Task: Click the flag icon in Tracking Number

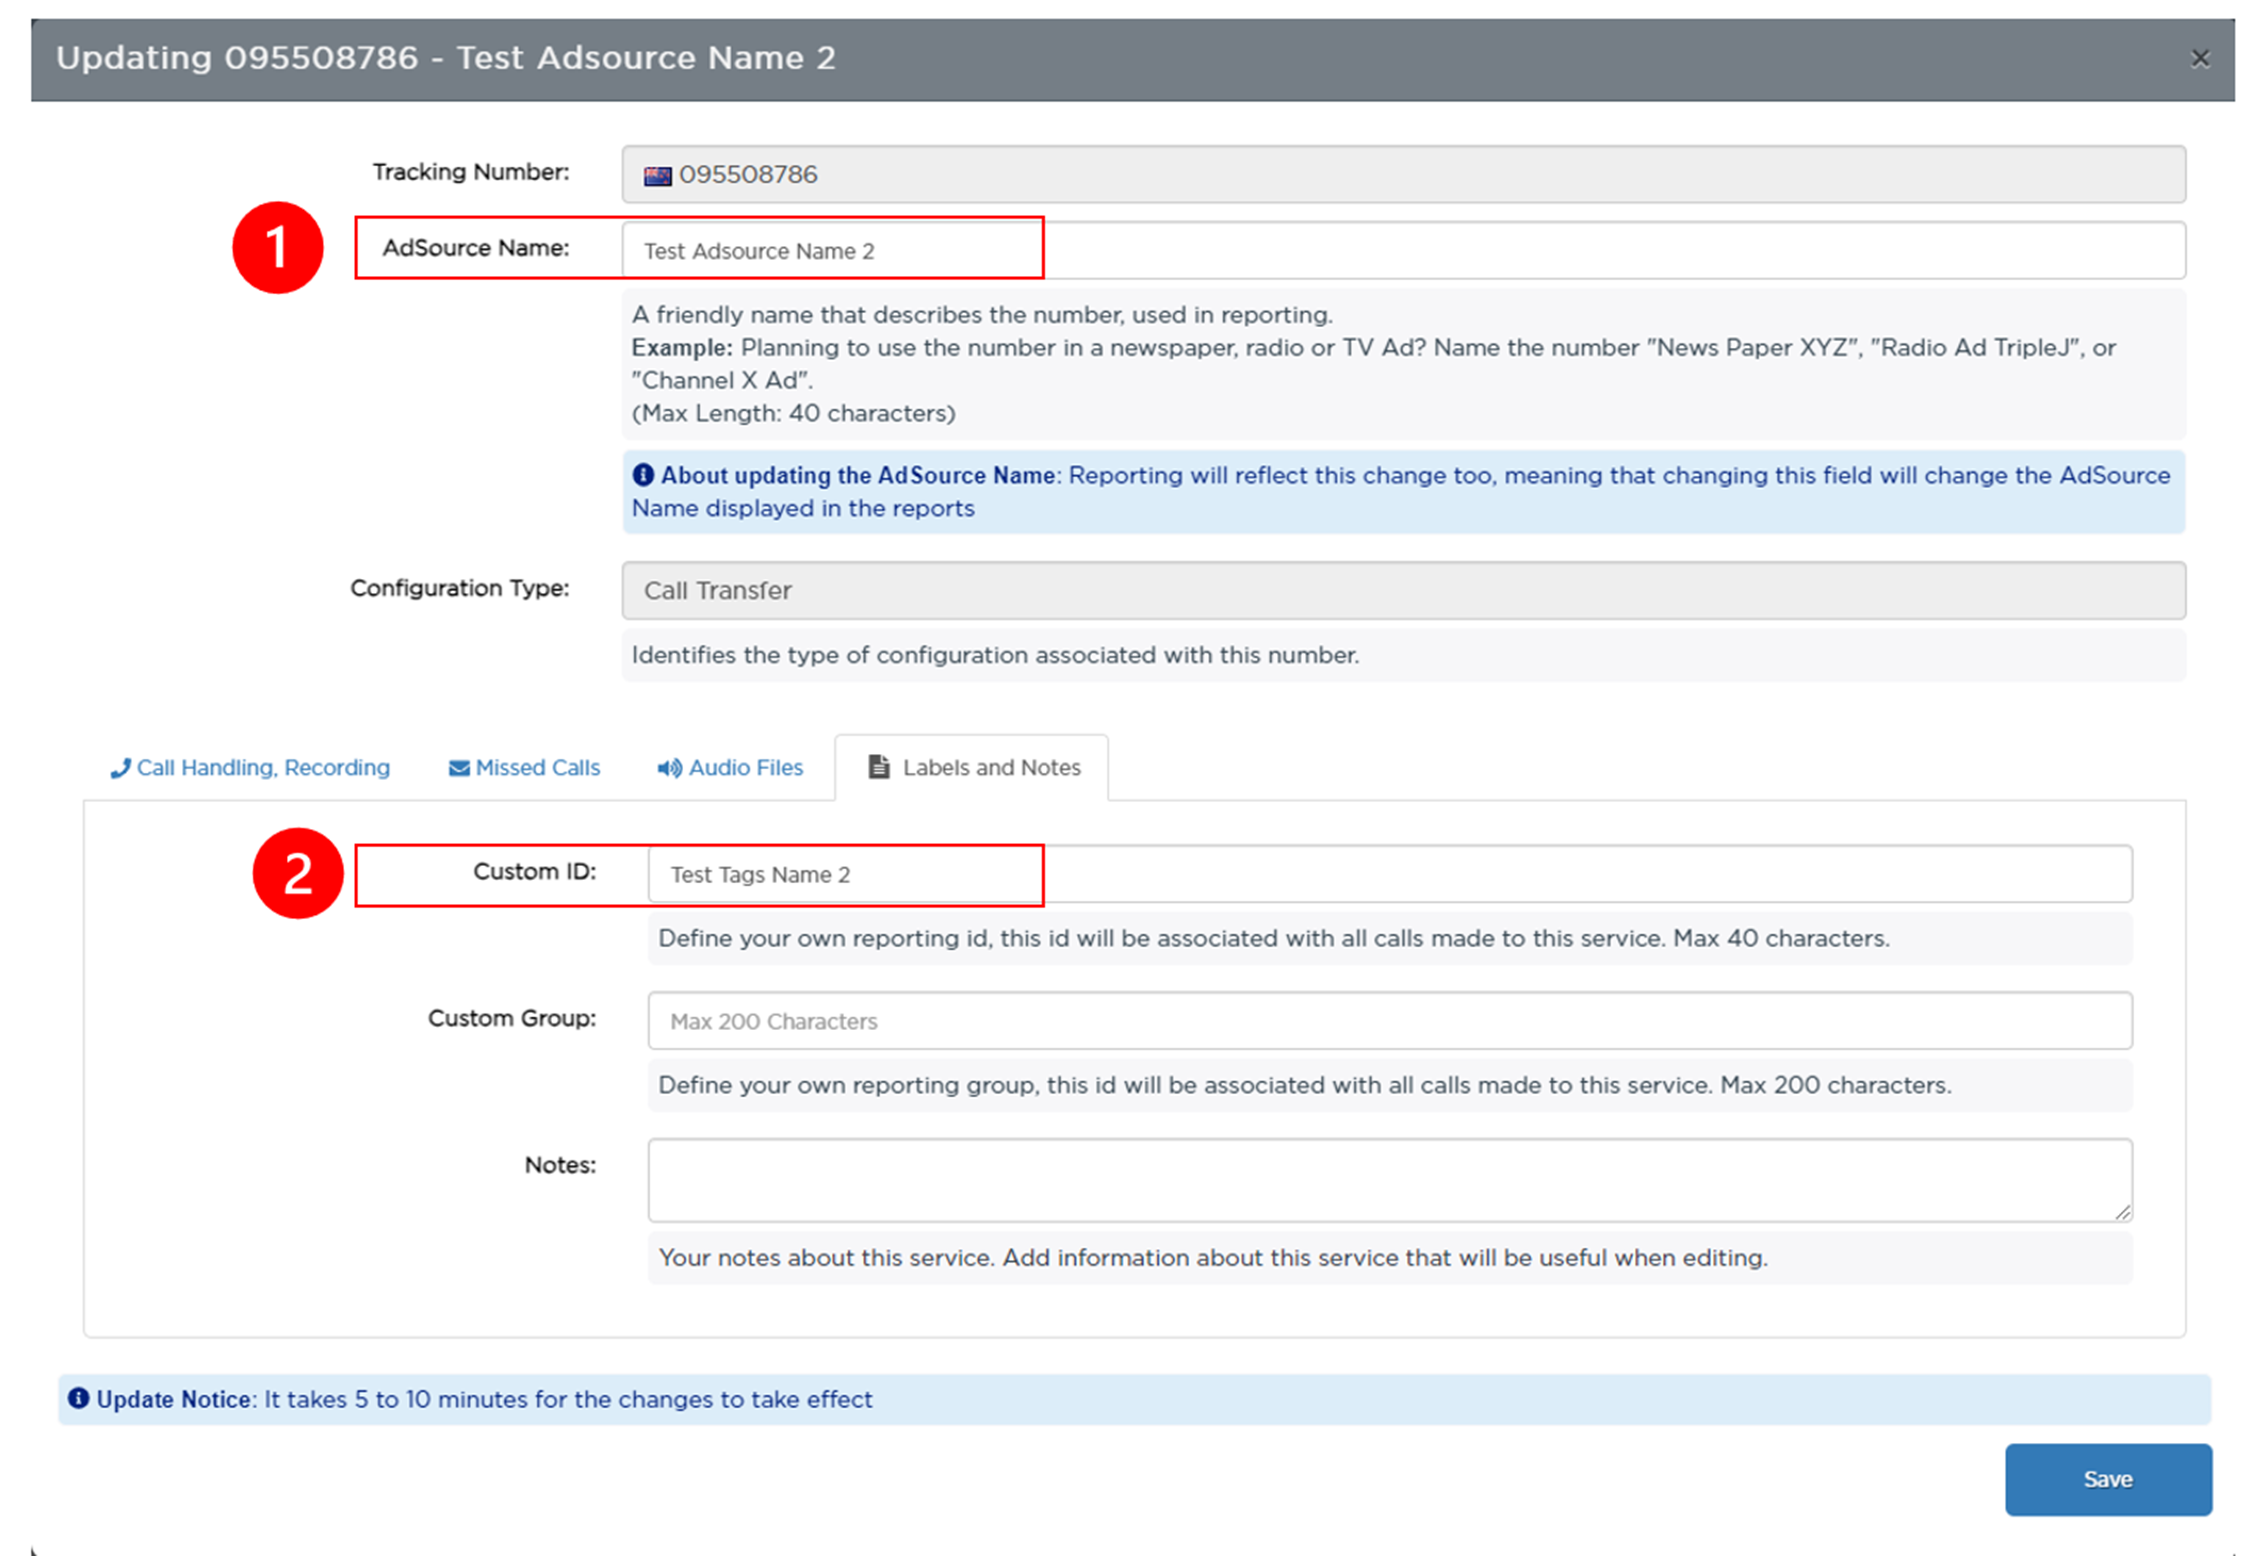Action: point(657,176)
